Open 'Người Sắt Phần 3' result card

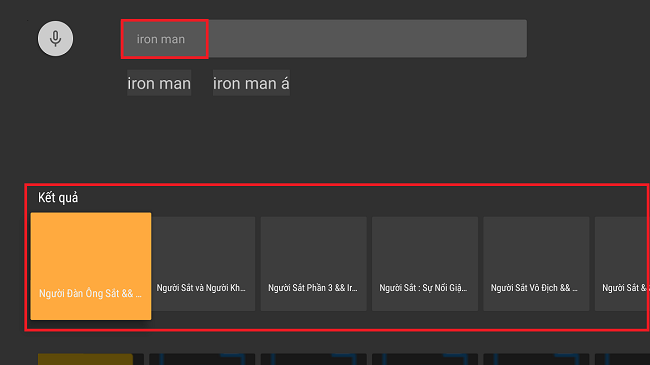tap(314, 264)
